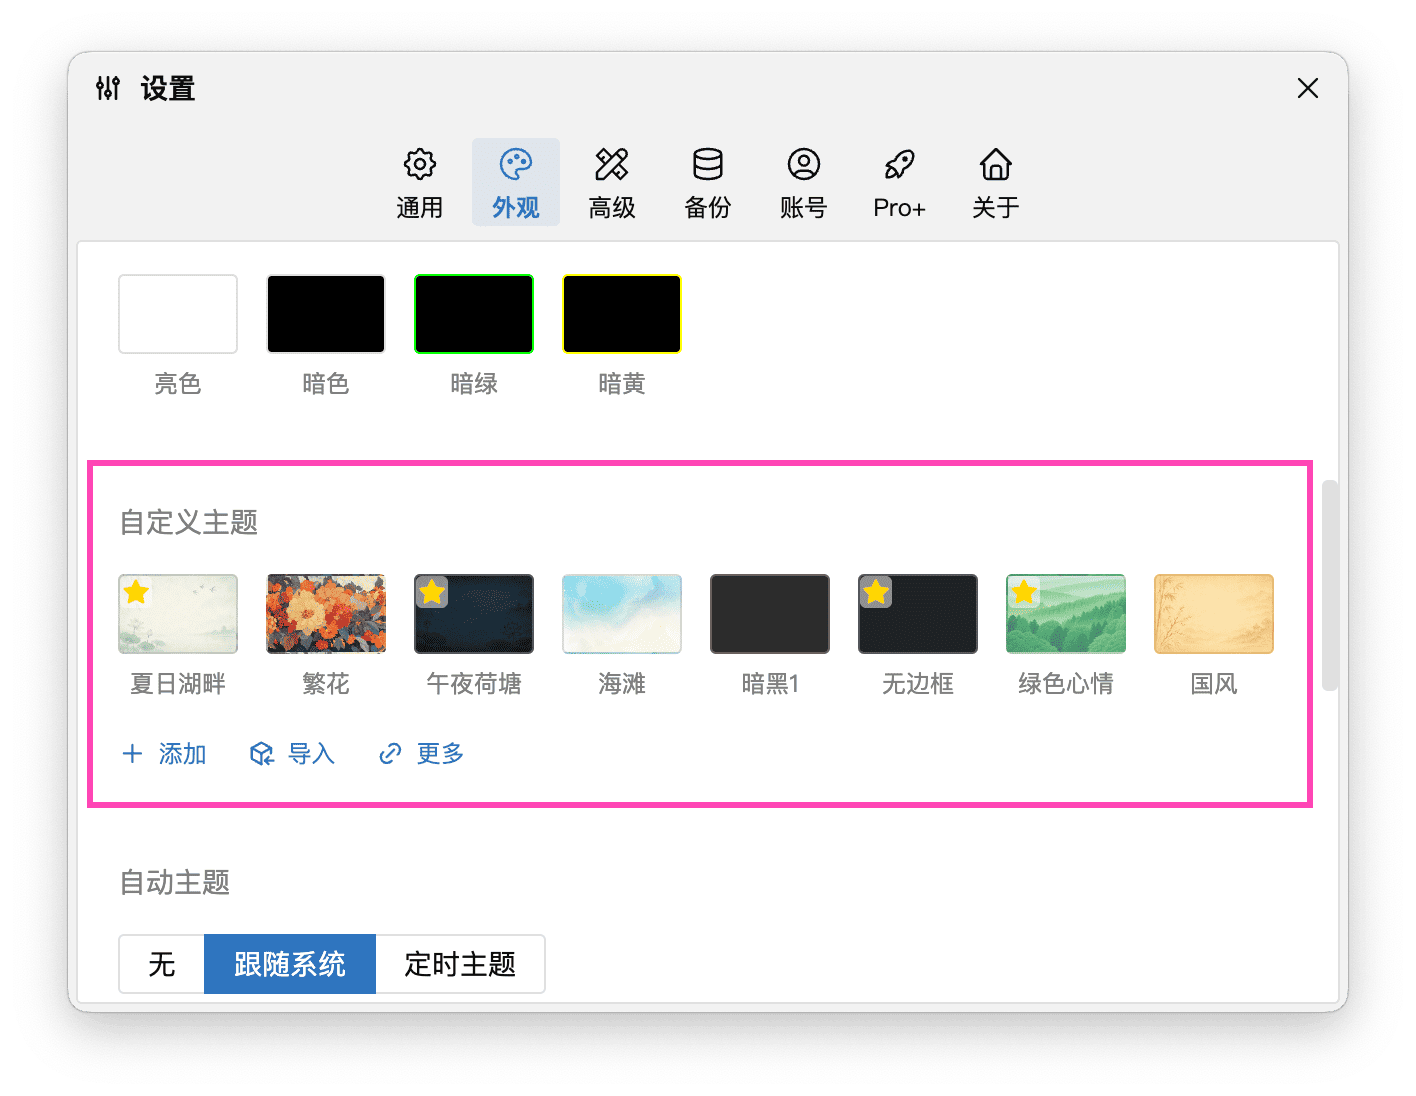The width and height of the screenshot is (1416, 1096).
Task: Click the star badge on 夏日湖畔 theme
Action: click(136, 592)
